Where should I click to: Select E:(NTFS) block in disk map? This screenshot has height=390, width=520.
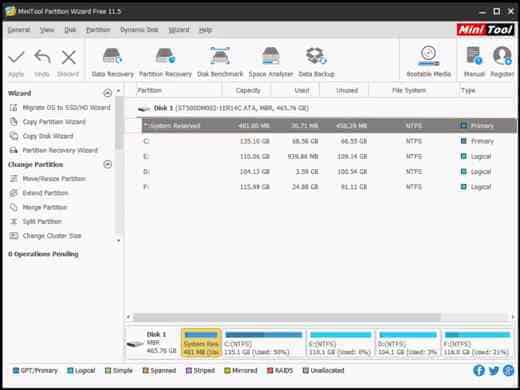point(340,343)
